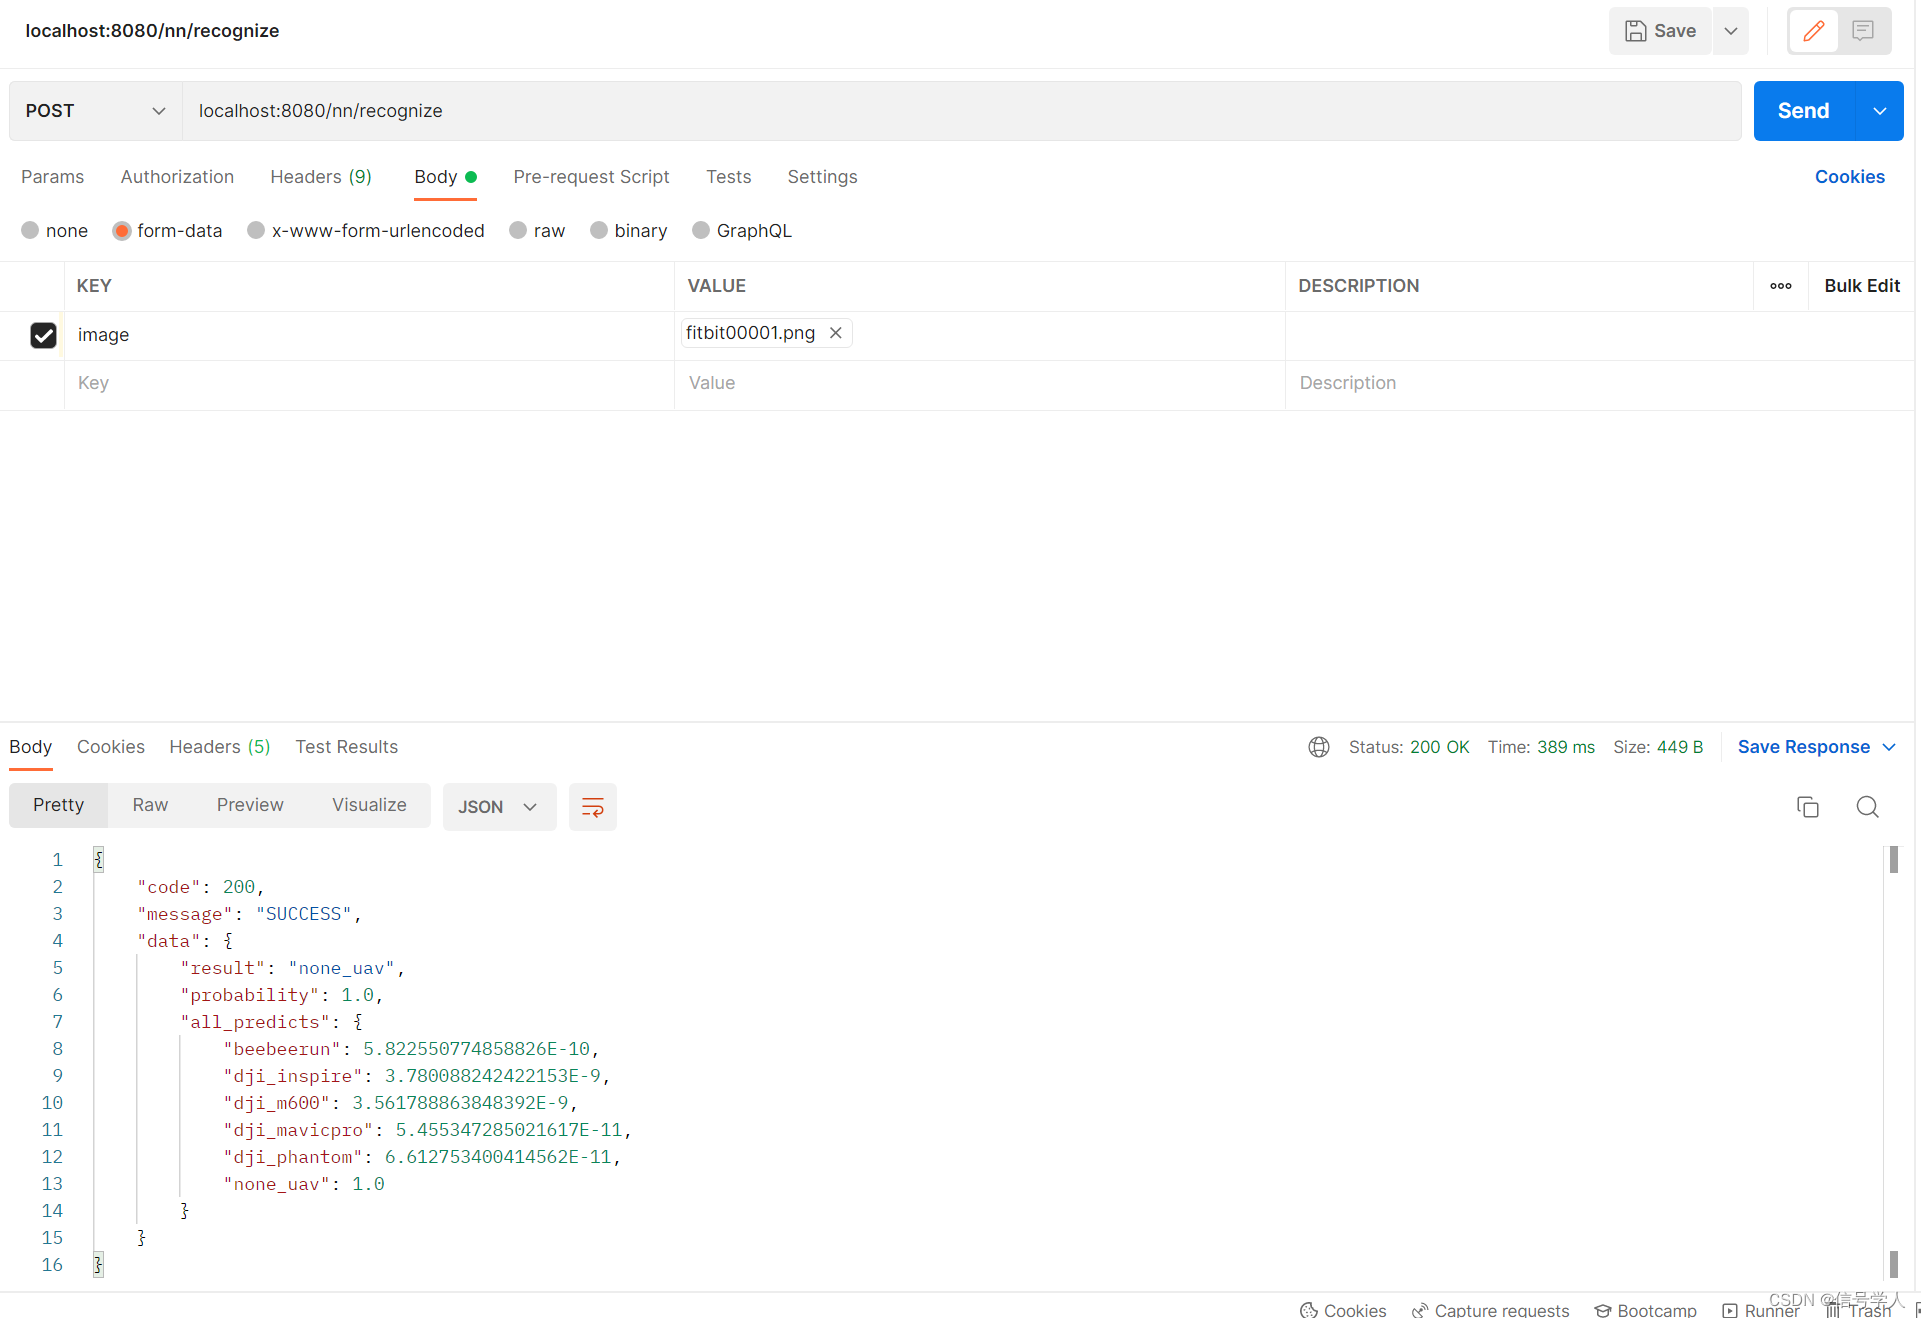Click the Bulk Edit link
1921x1318 pixels.
(x=1861, y=286)
